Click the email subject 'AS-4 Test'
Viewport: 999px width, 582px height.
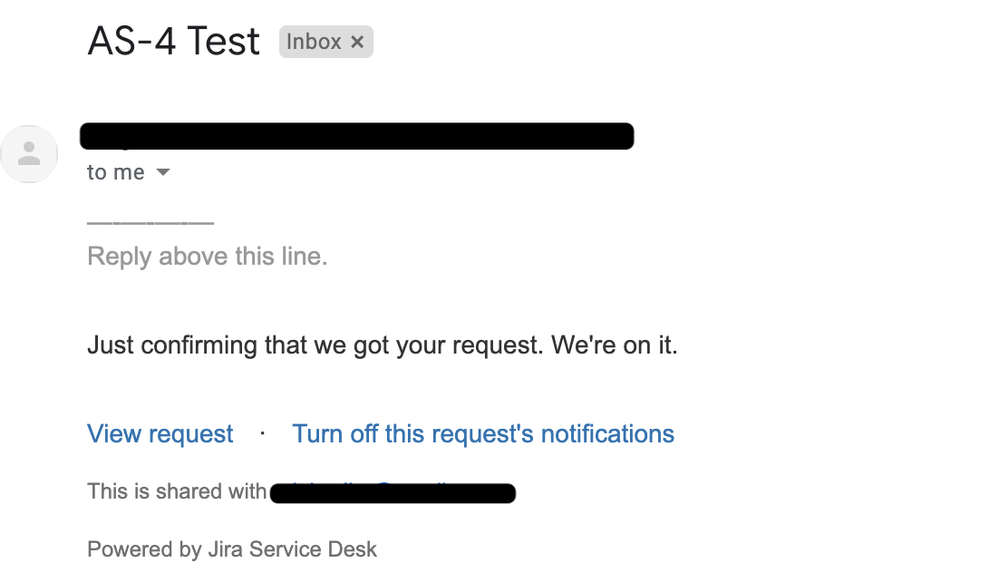pyautogui.click(x=174, y=41)
